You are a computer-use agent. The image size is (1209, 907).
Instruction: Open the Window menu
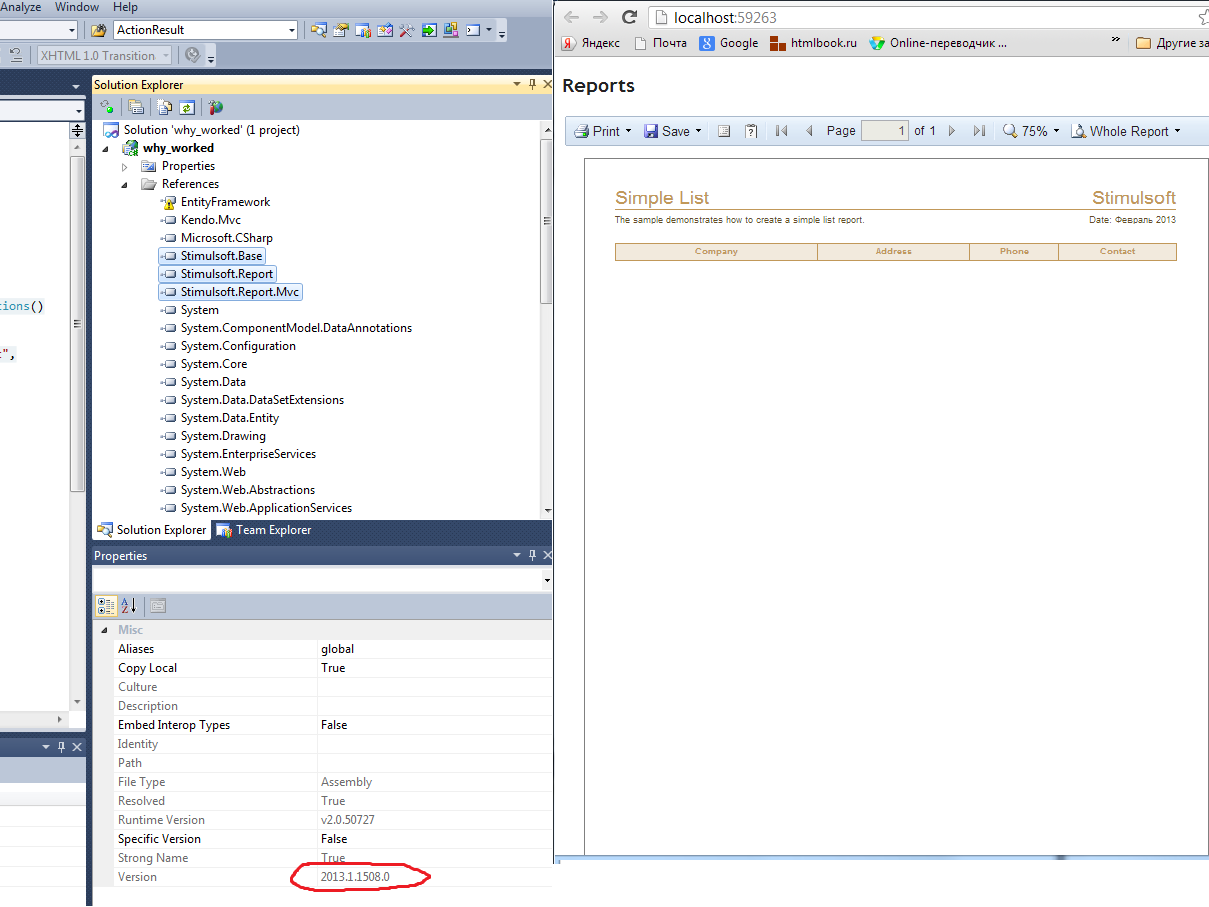tap(77, 7)
